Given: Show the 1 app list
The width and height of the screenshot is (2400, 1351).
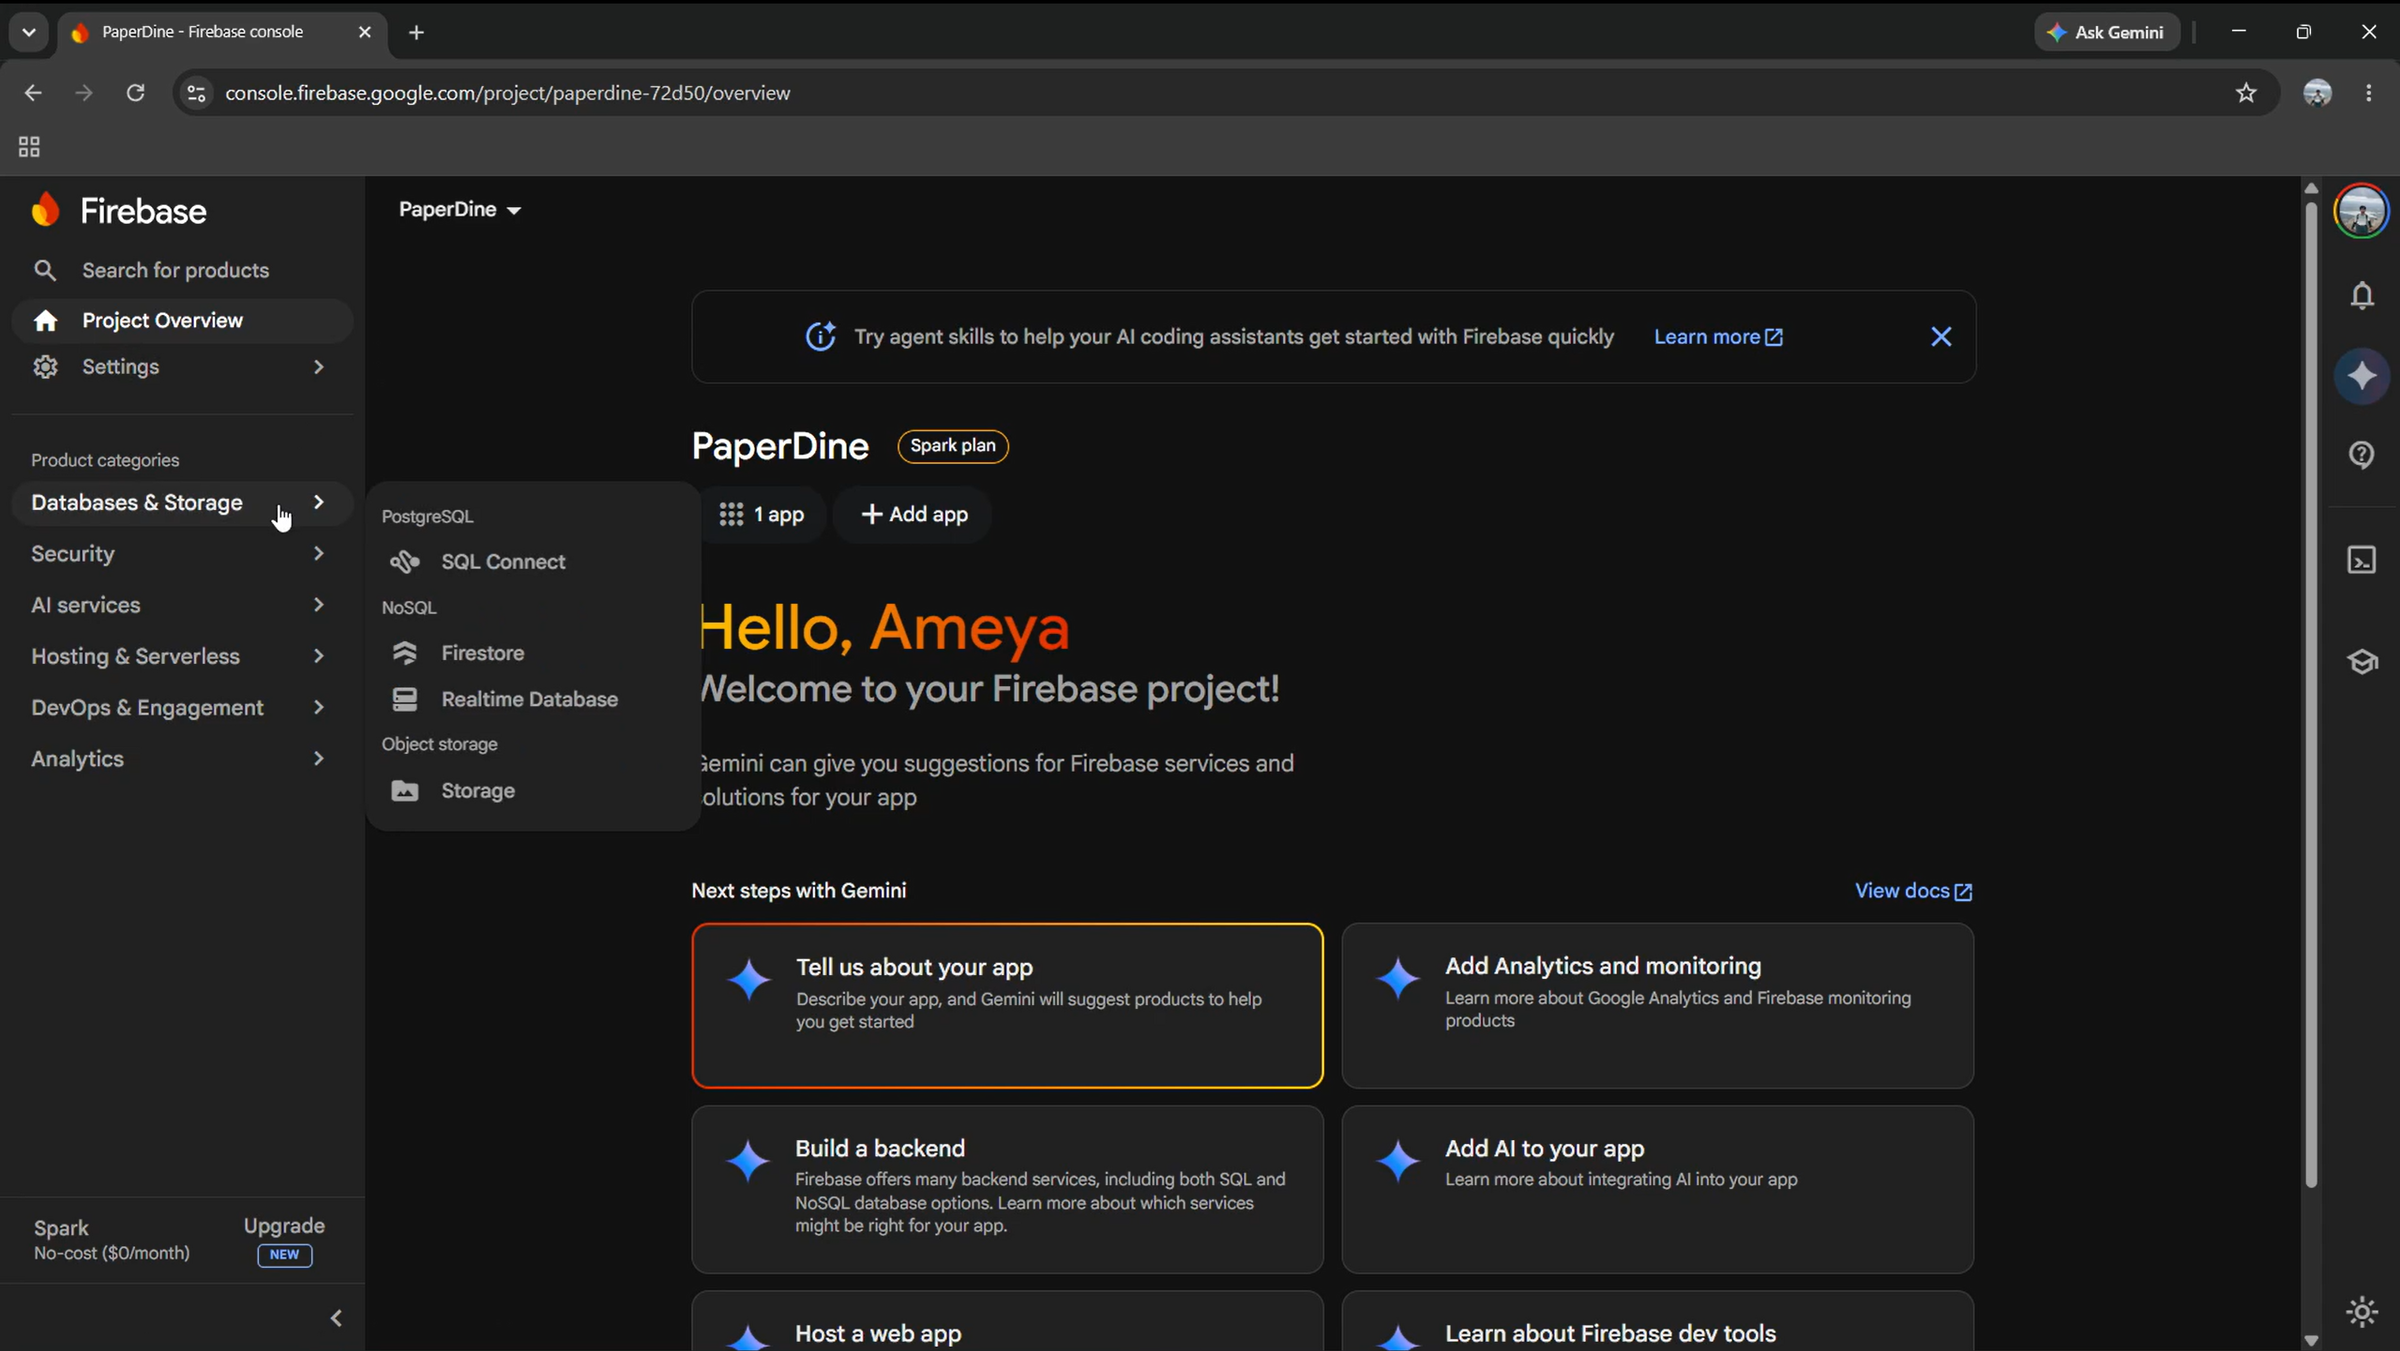Looking at the screenshot, I should click(x=762, y=514).
